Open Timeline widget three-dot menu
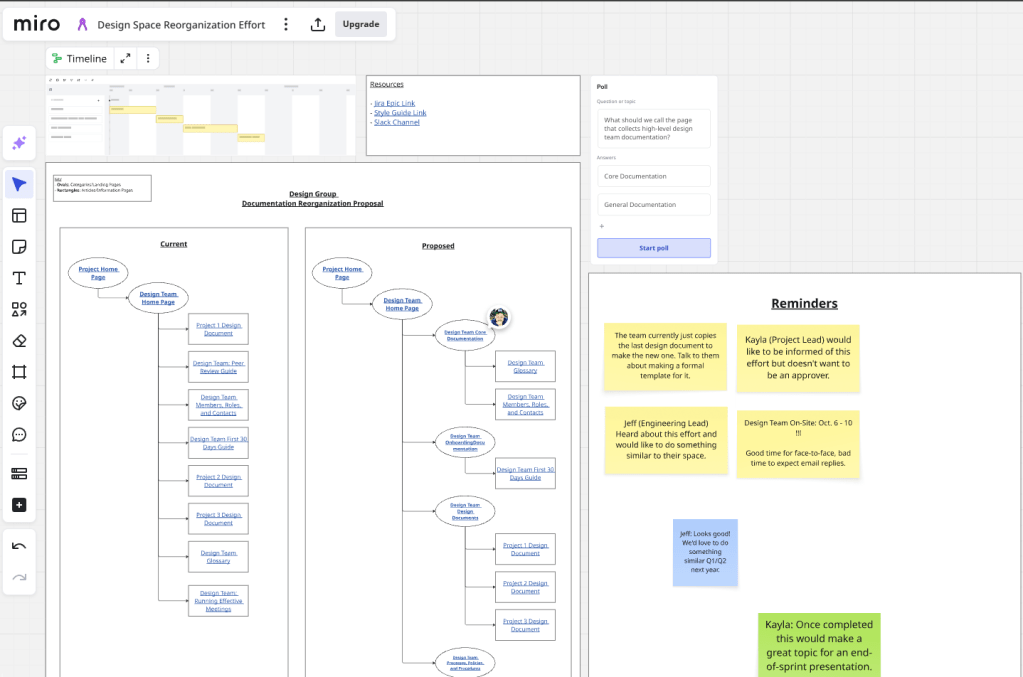 pyautogui.click(x=148, y=59)
